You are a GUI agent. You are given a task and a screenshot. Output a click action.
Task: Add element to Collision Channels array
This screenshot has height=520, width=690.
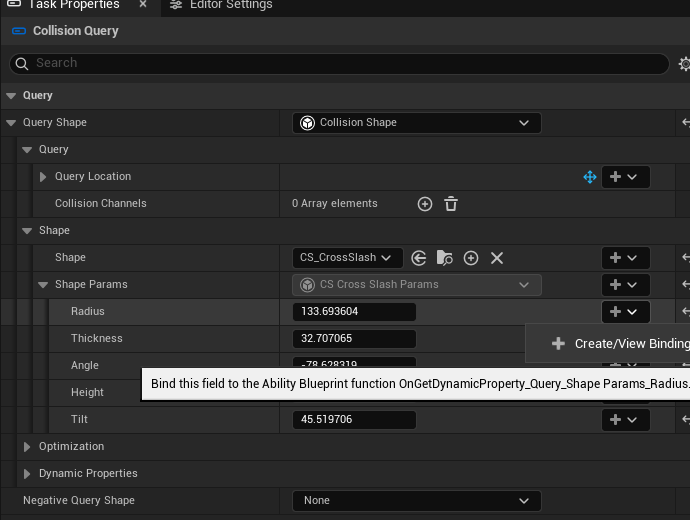[425, 204]
